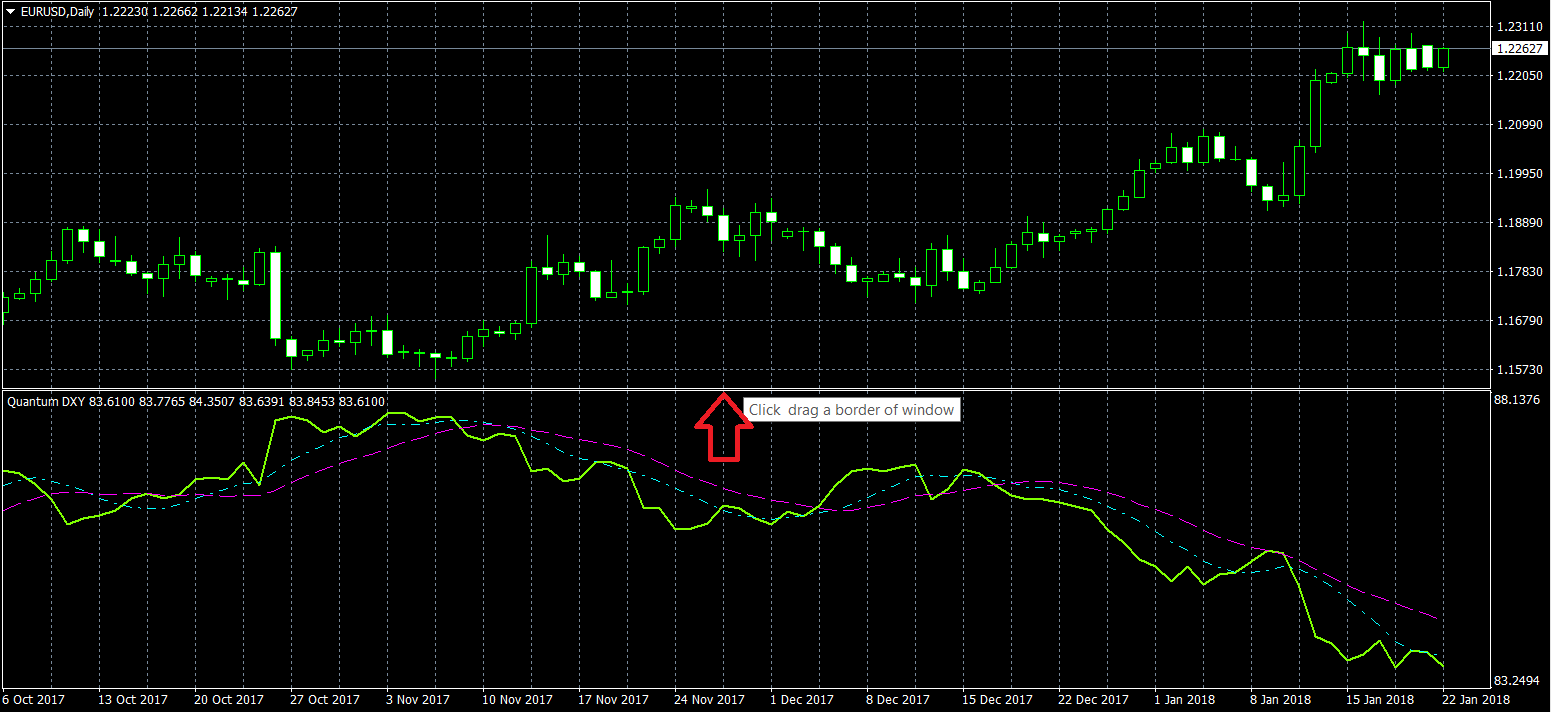Open the triangle menu beside EURUSD,Daily
Screen dimensions: 1552x712
(10, 11)
